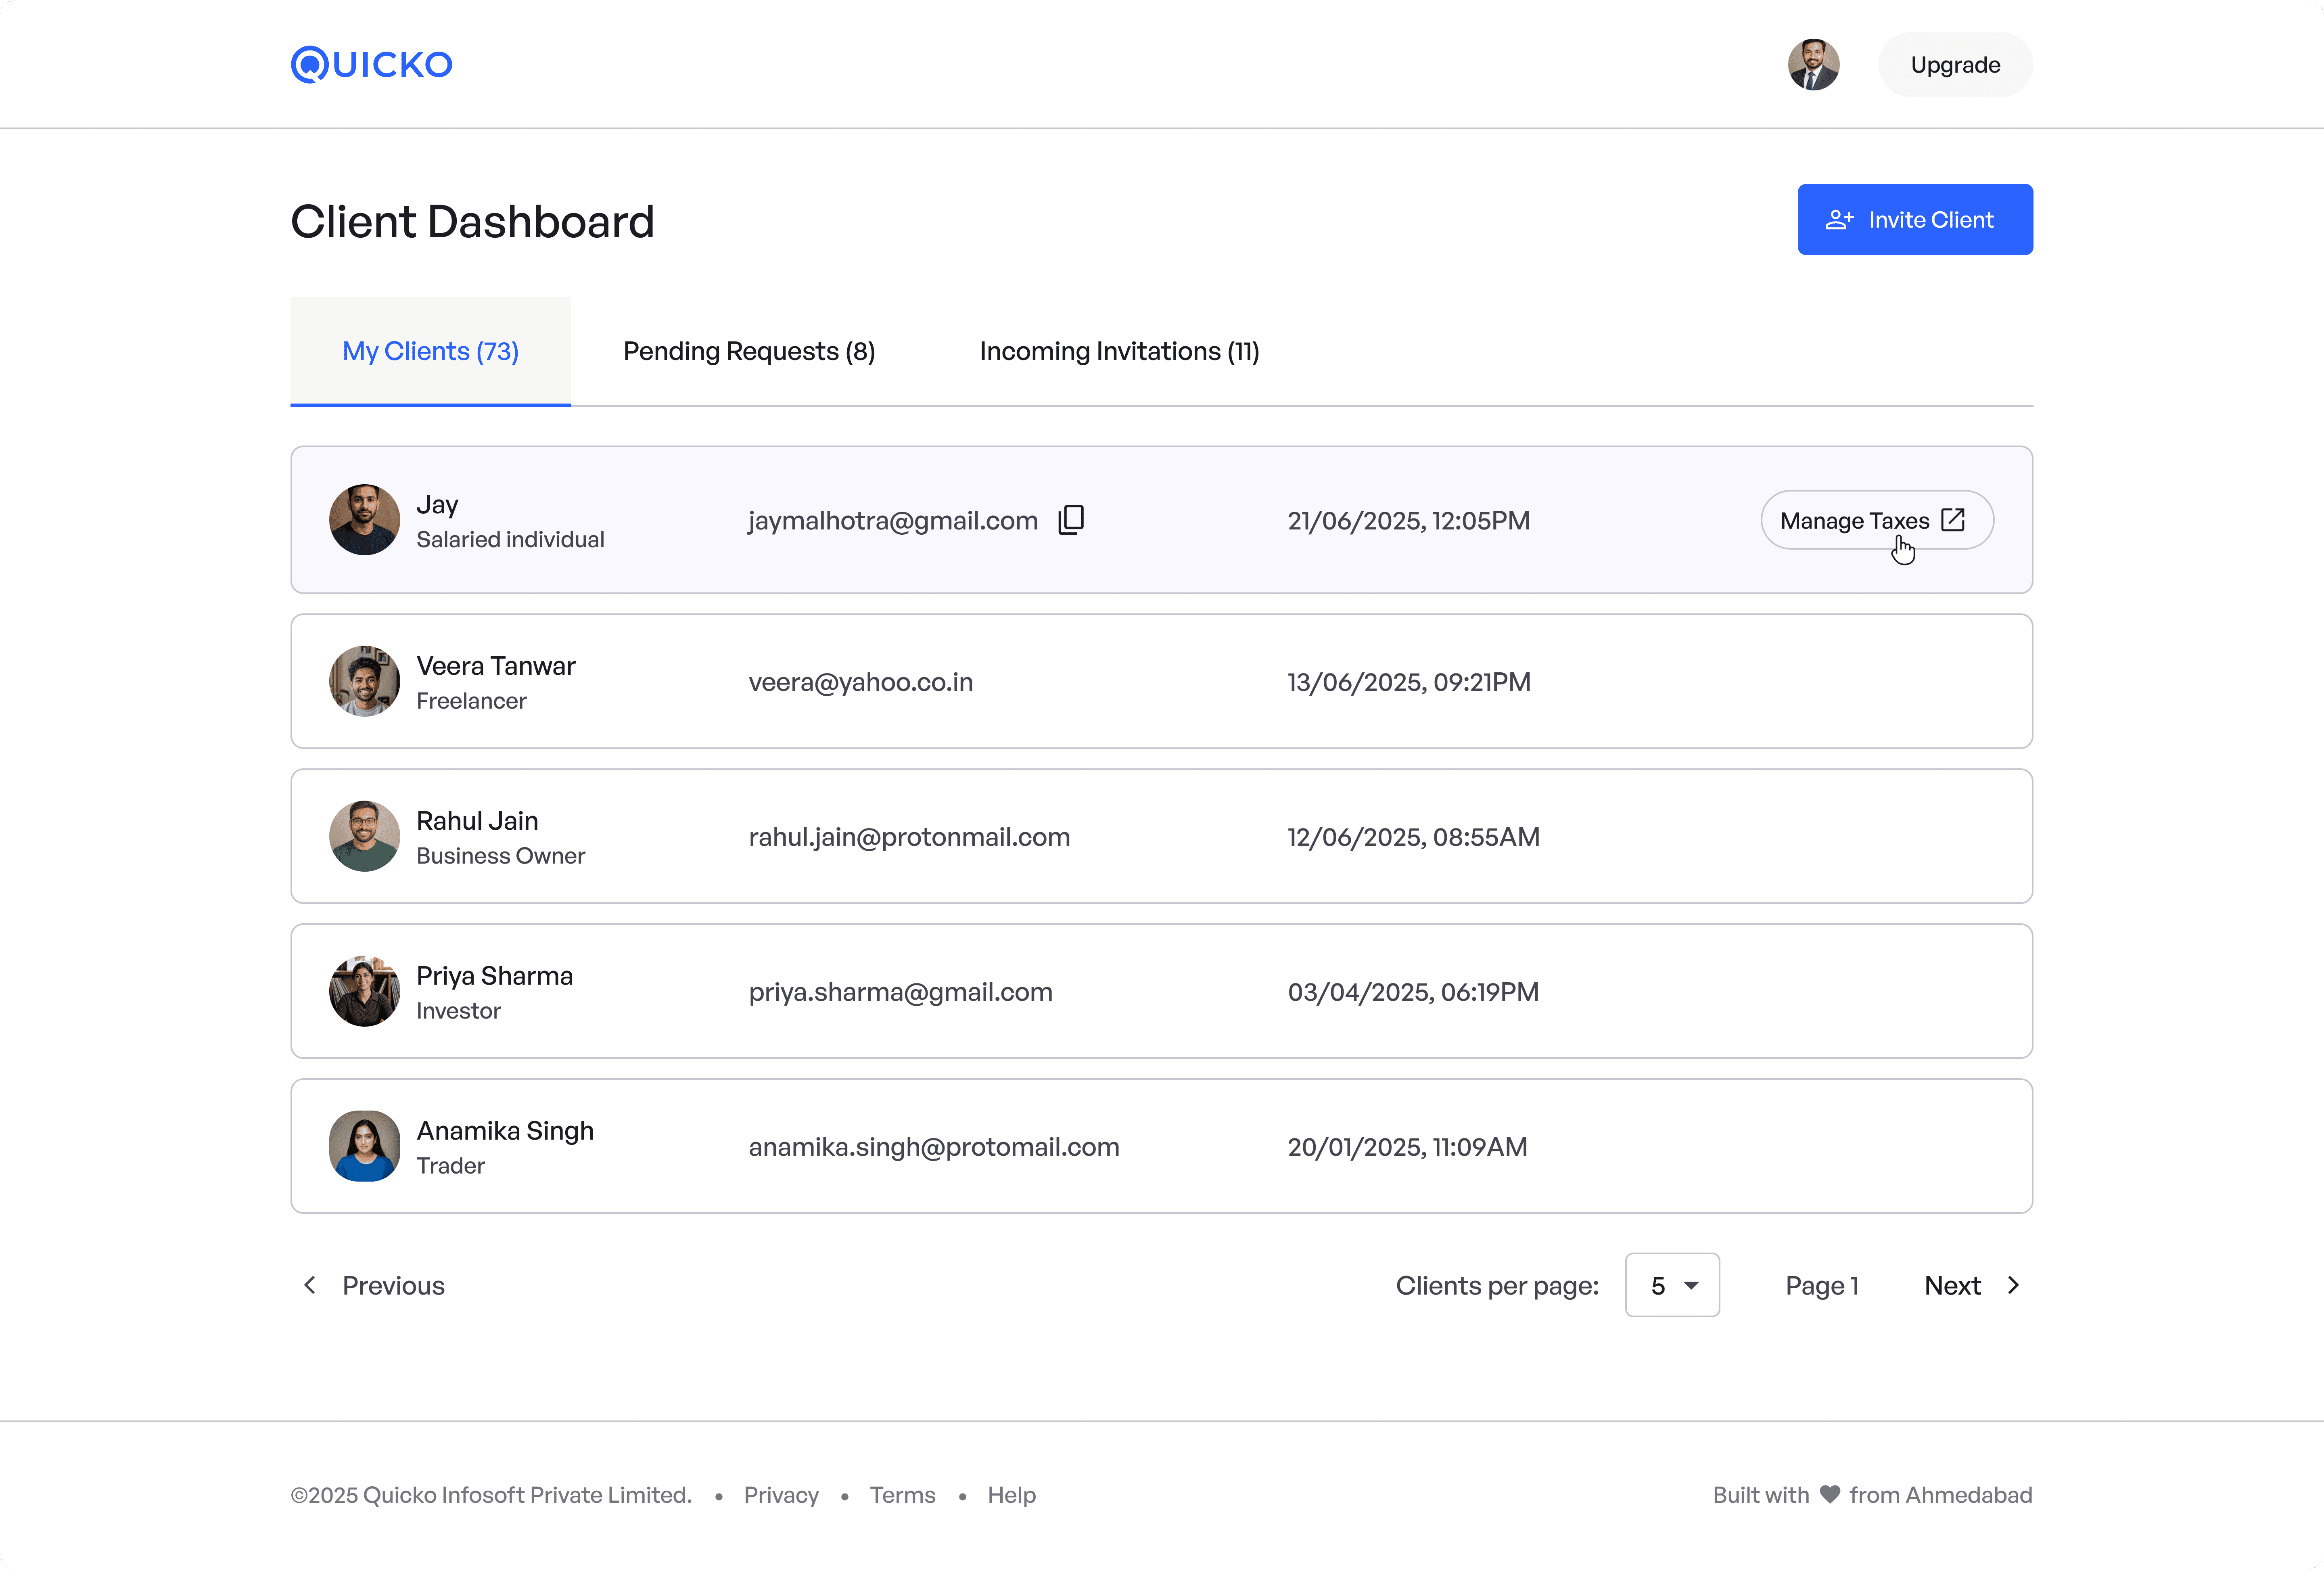The width and height of the screenshot is (2324, 1569).
Task: Click the Quicko logo
Action: coord(371,64)
